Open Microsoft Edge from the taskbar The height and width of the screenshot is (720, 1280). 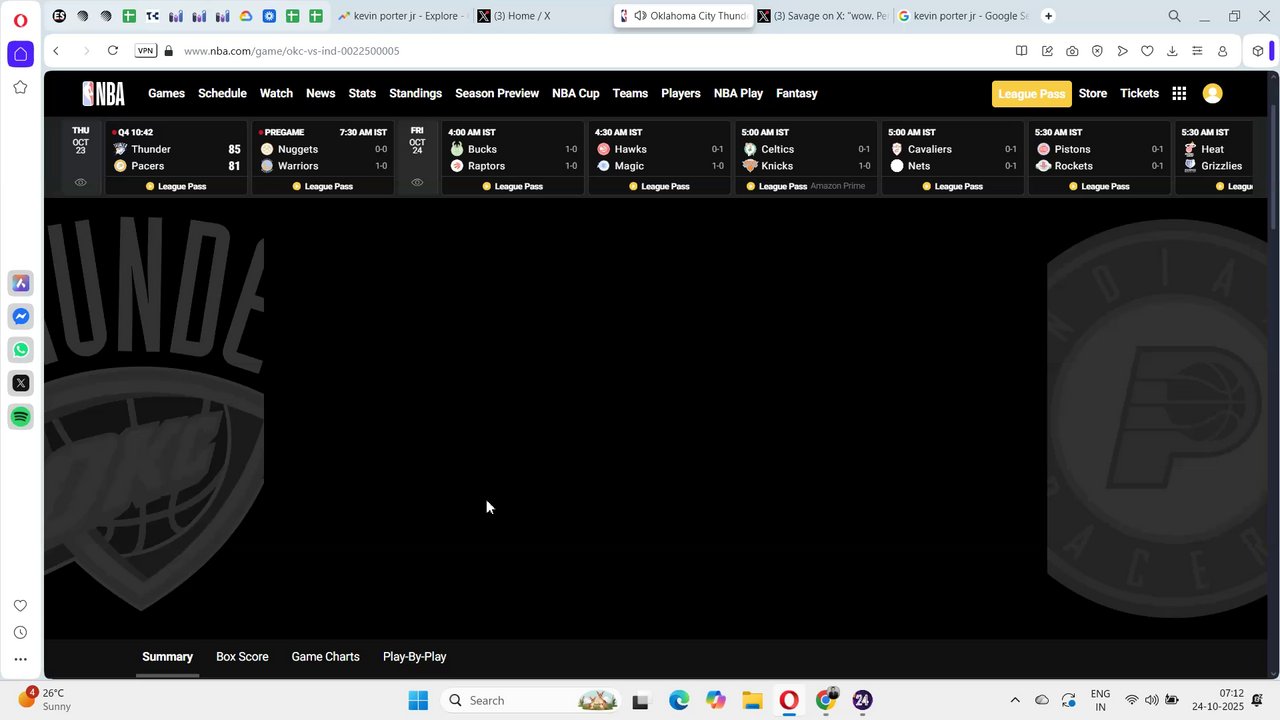pos(679,700)
